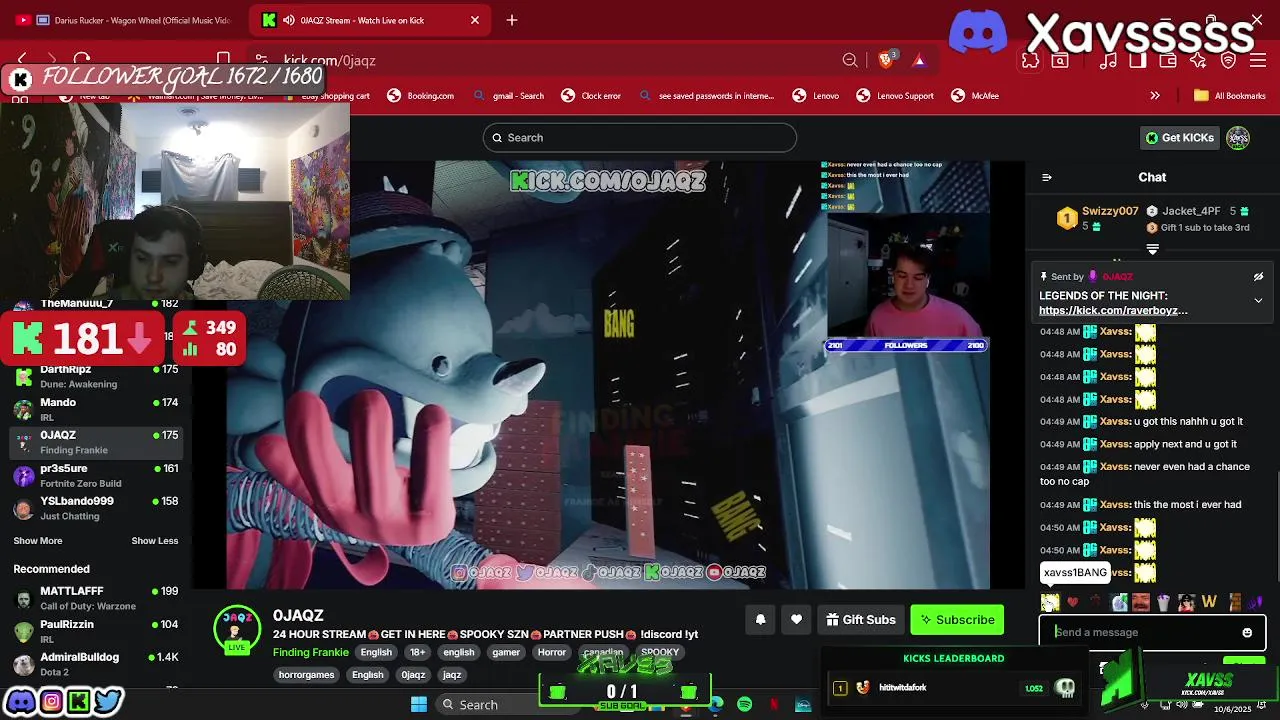The width and height of the screenshot is (1280, 720).
Task: Click the Subscribe button
Action: 957,620
